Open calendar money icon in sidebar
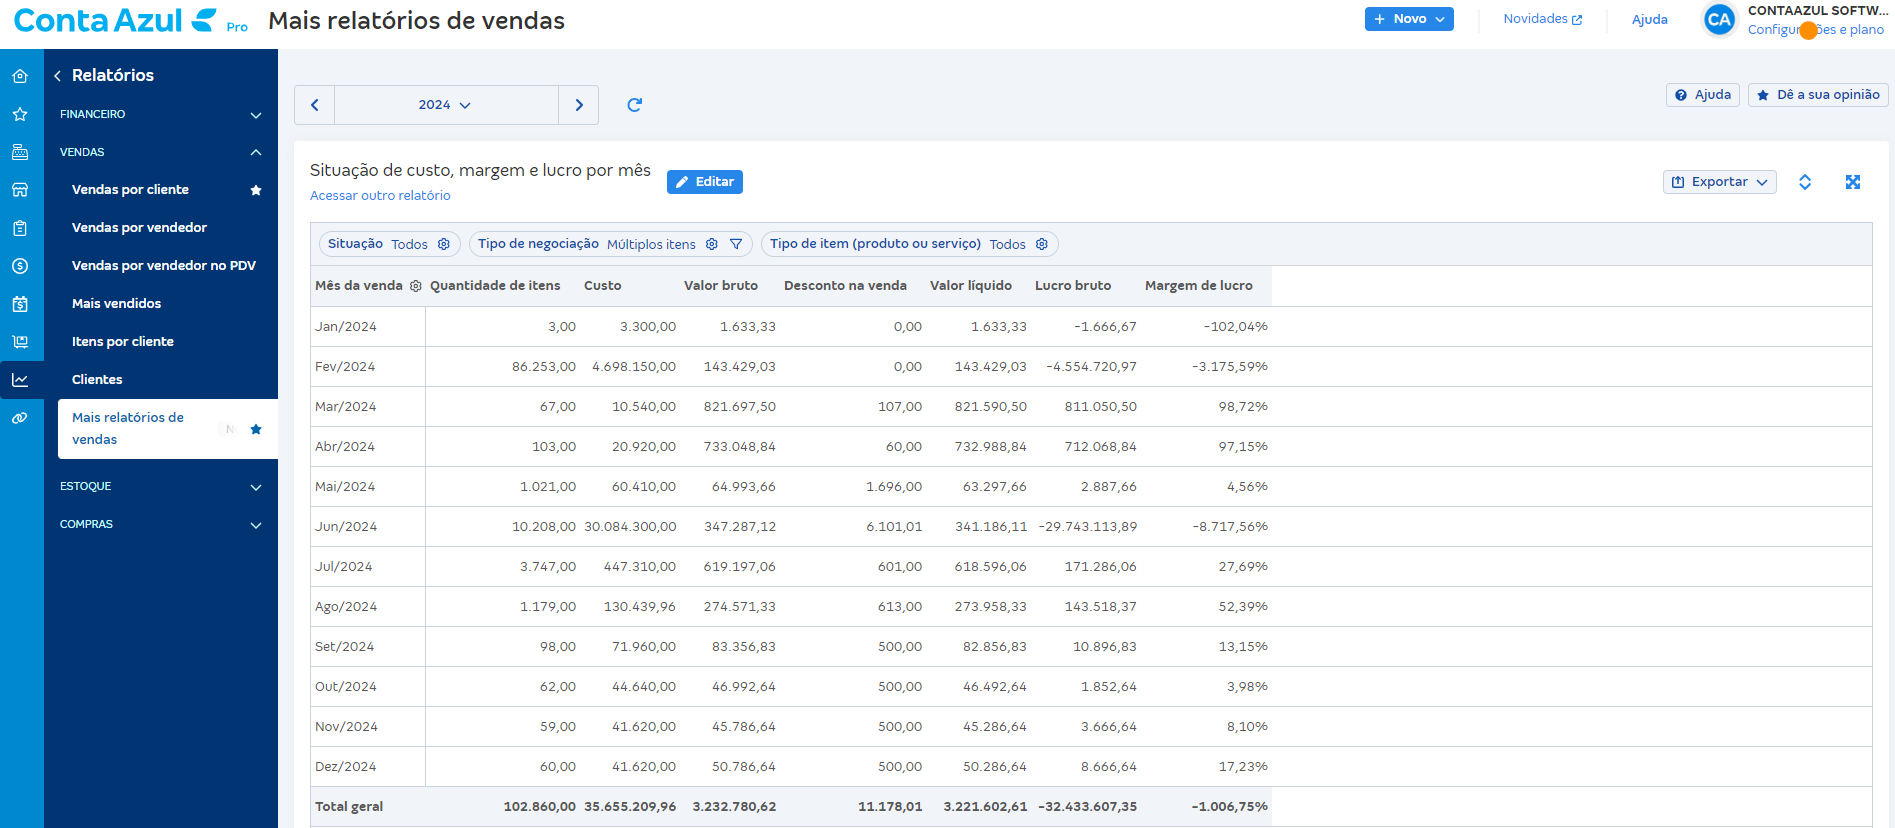 coord(20,304)
